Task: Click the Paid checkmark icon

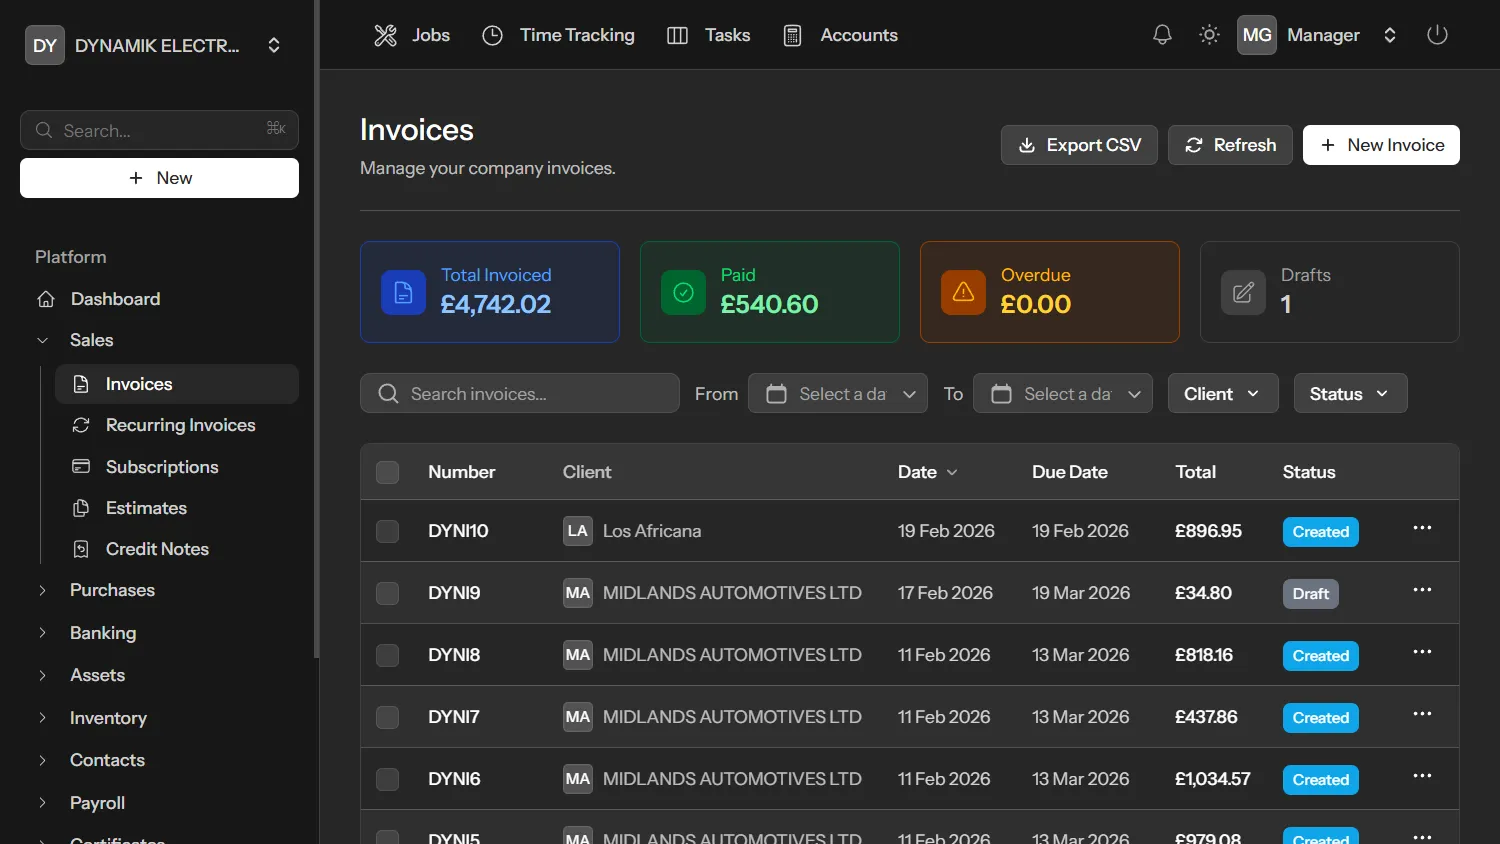Action: [683, 293]
